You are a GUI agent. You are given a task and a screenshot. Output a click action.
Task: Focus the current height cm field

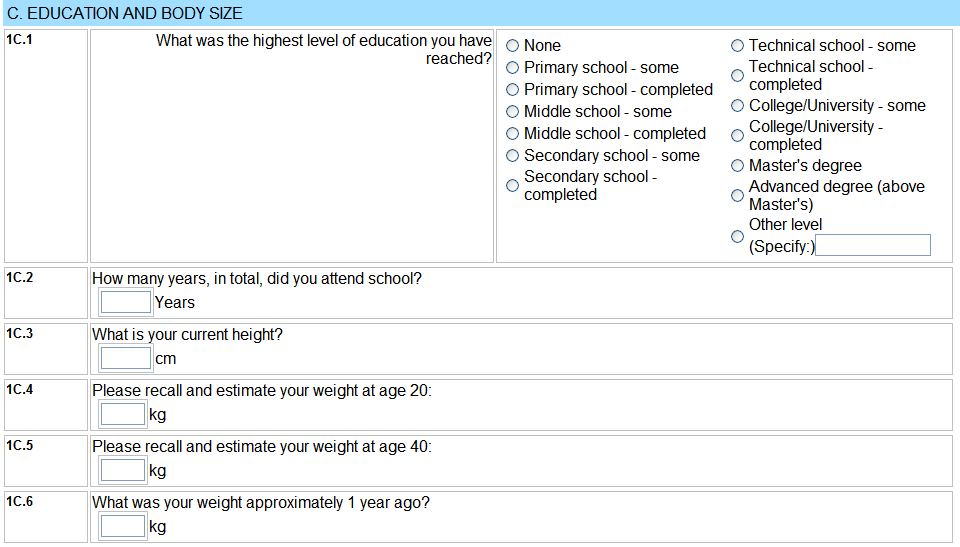click(x=126, y=358)
